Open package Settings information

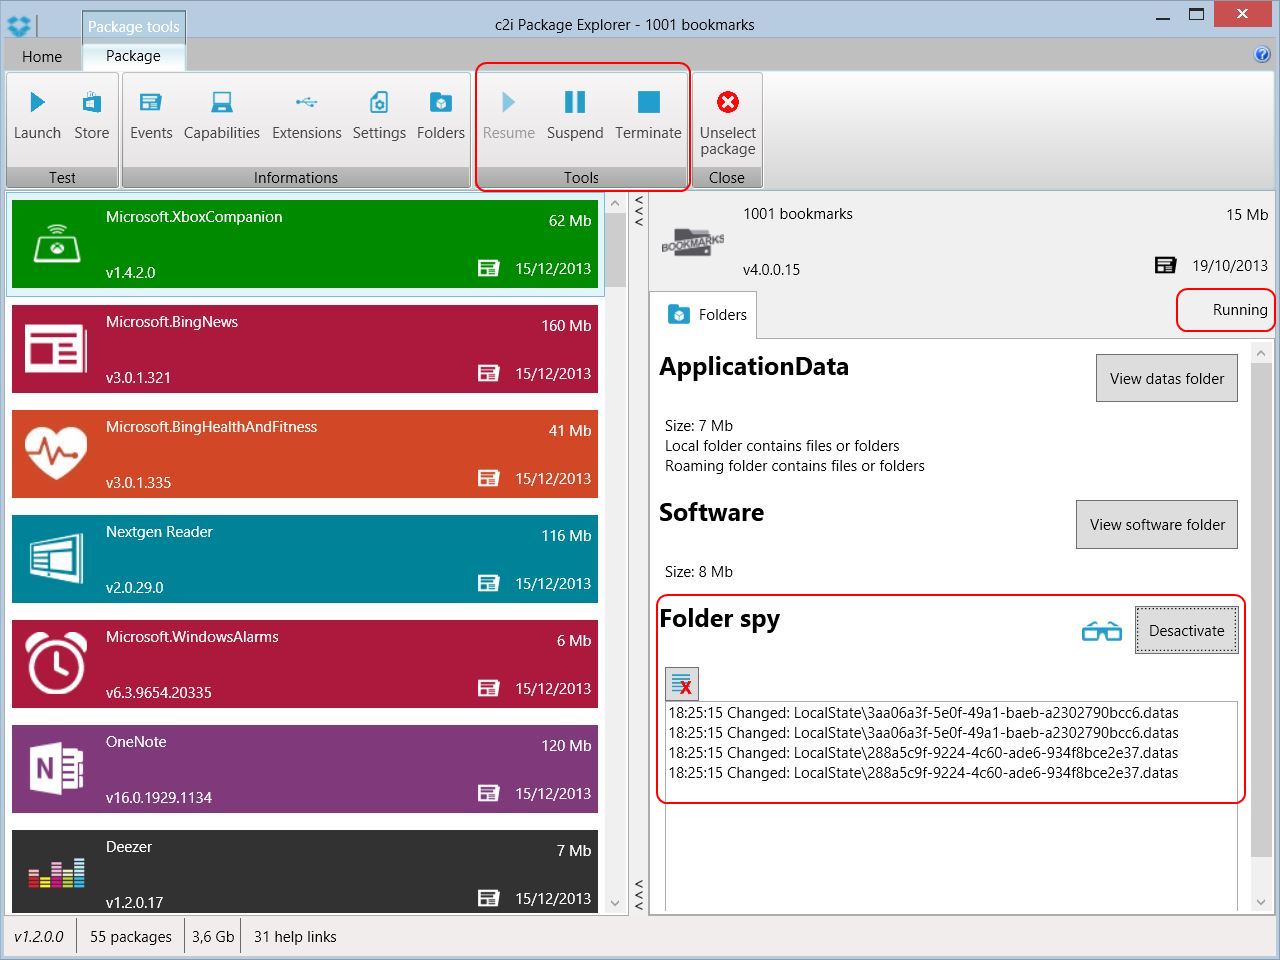point(379,115)
